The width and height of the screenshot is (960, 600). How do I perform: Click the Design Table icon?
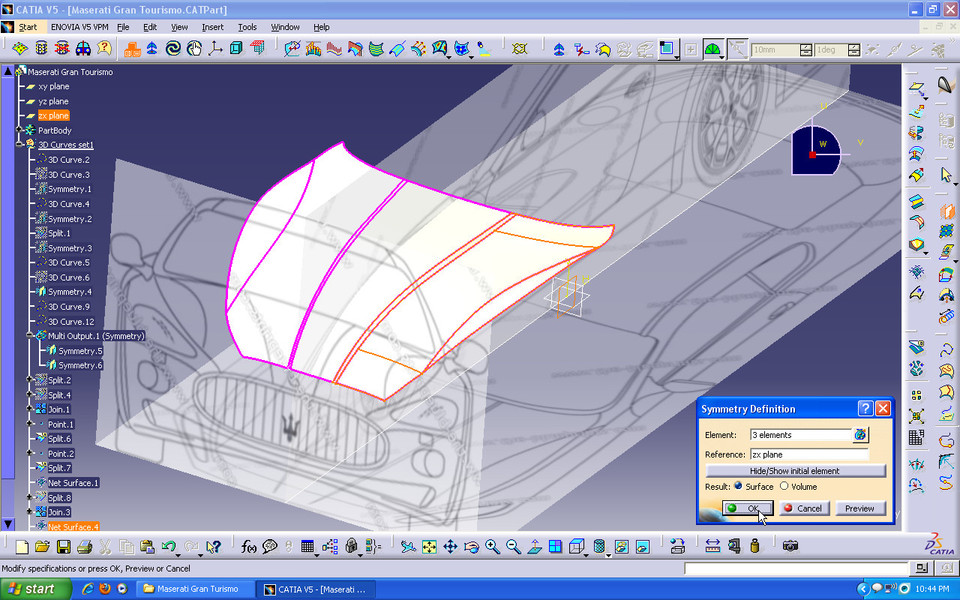[x=307, y=547]
